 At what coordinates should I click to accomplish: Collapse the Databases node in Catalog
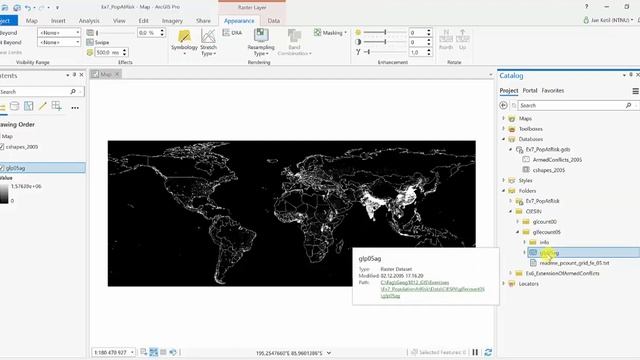(503, 139)
